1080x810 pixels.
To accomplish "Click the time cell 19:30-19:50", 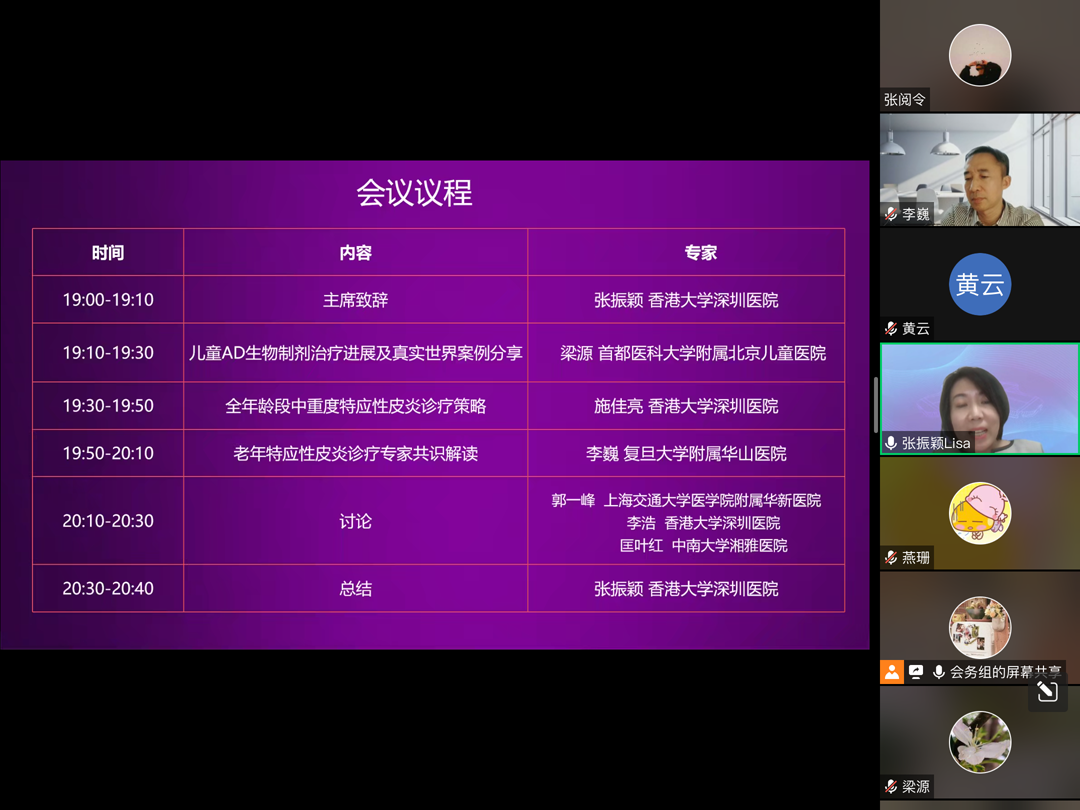I will (x=108, y=406).
